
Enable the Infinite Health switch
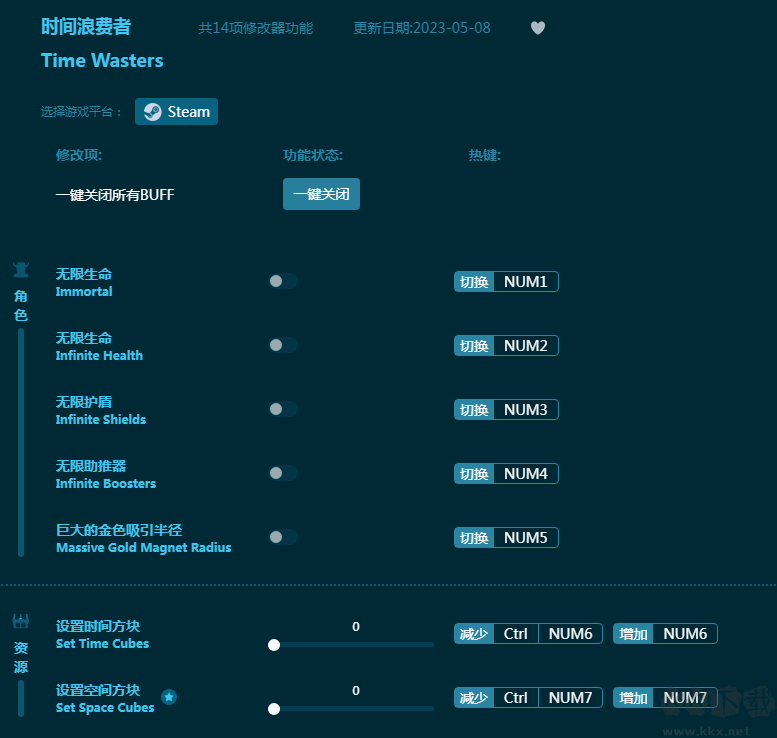(283, 345)
